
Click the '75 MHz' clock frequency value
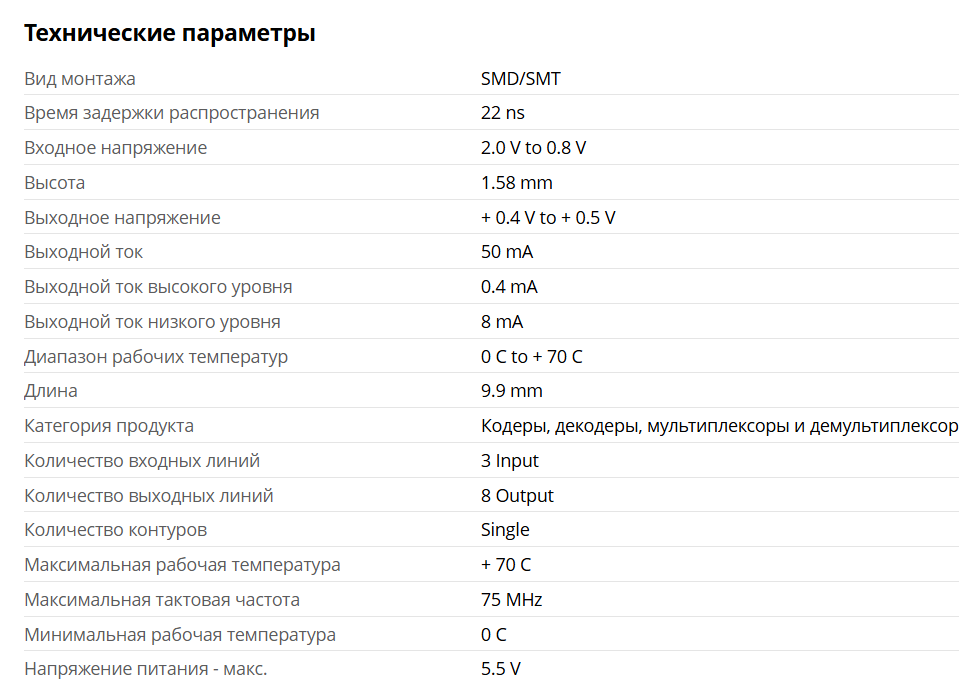511,600
